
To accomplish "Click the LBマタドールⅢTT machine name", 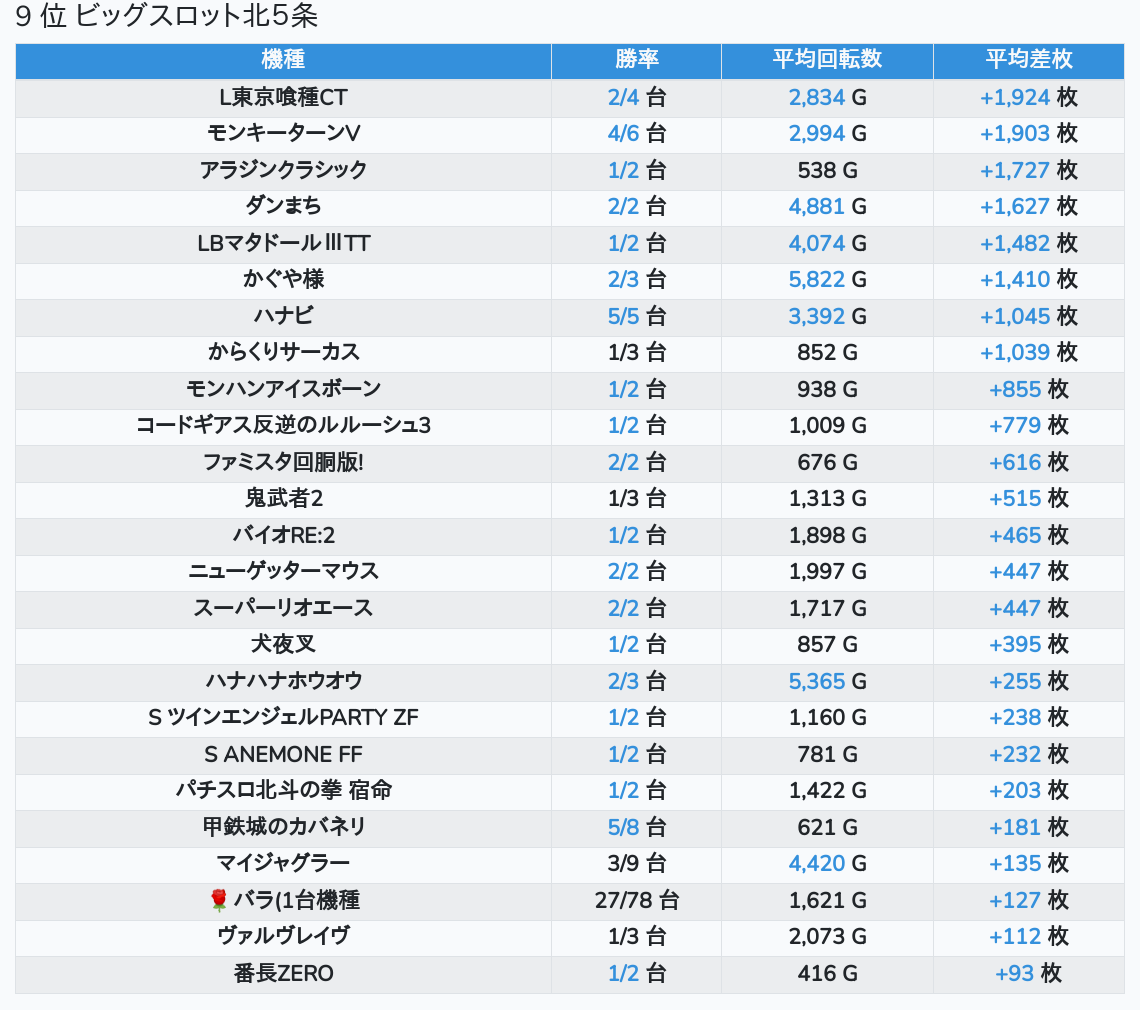I will pyautogui.click(x=284, y=244).
